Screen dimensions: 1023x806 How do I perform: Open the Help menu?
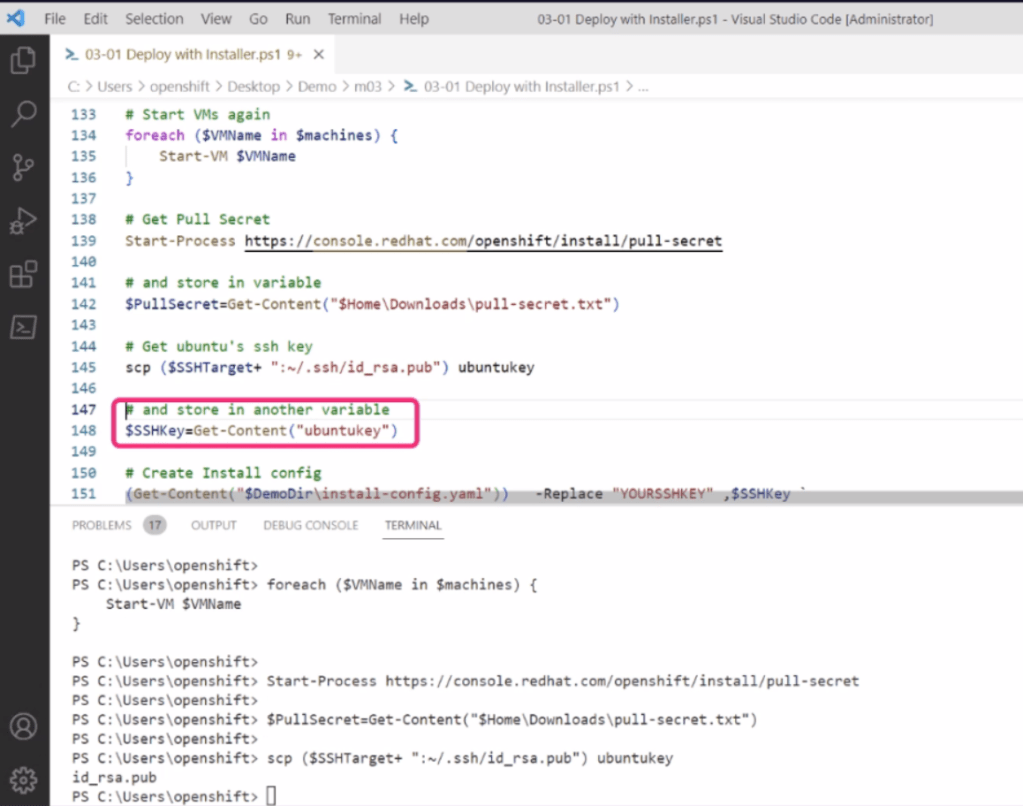(414, 19)
